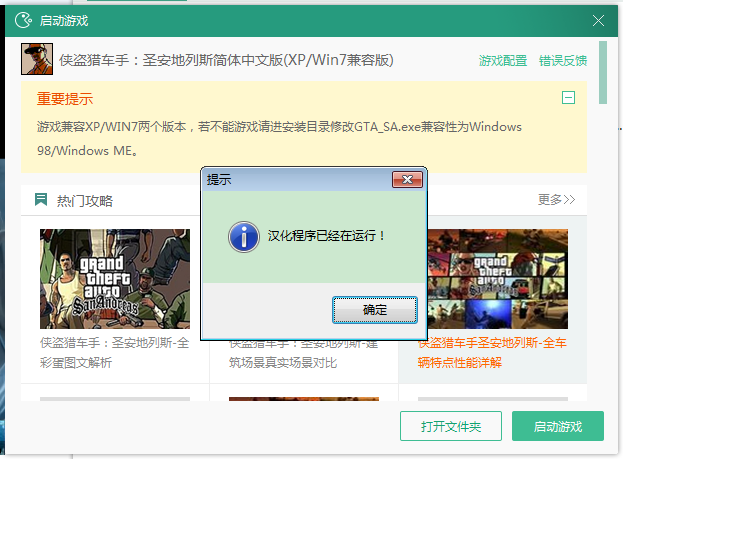Click the 汉化程序已经在运行 message text
This screenshot has width=749, height=536.
click(x=326, y=236)
